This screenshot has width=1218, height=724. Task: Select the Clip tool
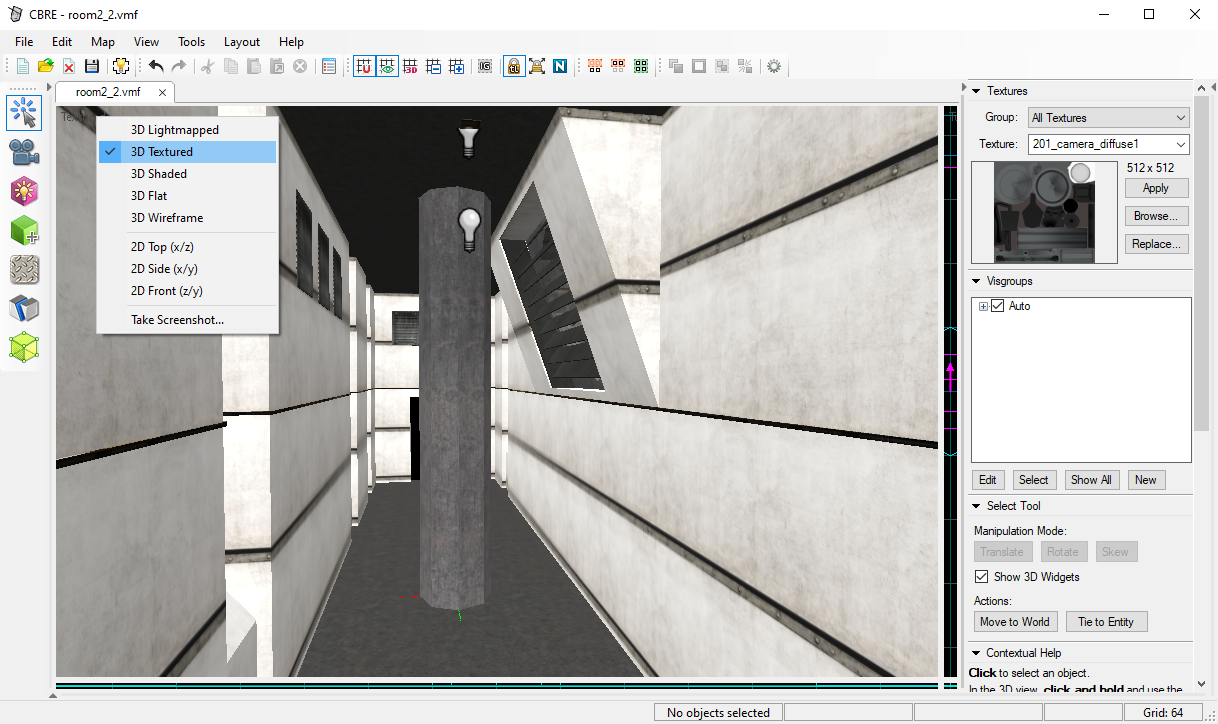pos(24,308)
